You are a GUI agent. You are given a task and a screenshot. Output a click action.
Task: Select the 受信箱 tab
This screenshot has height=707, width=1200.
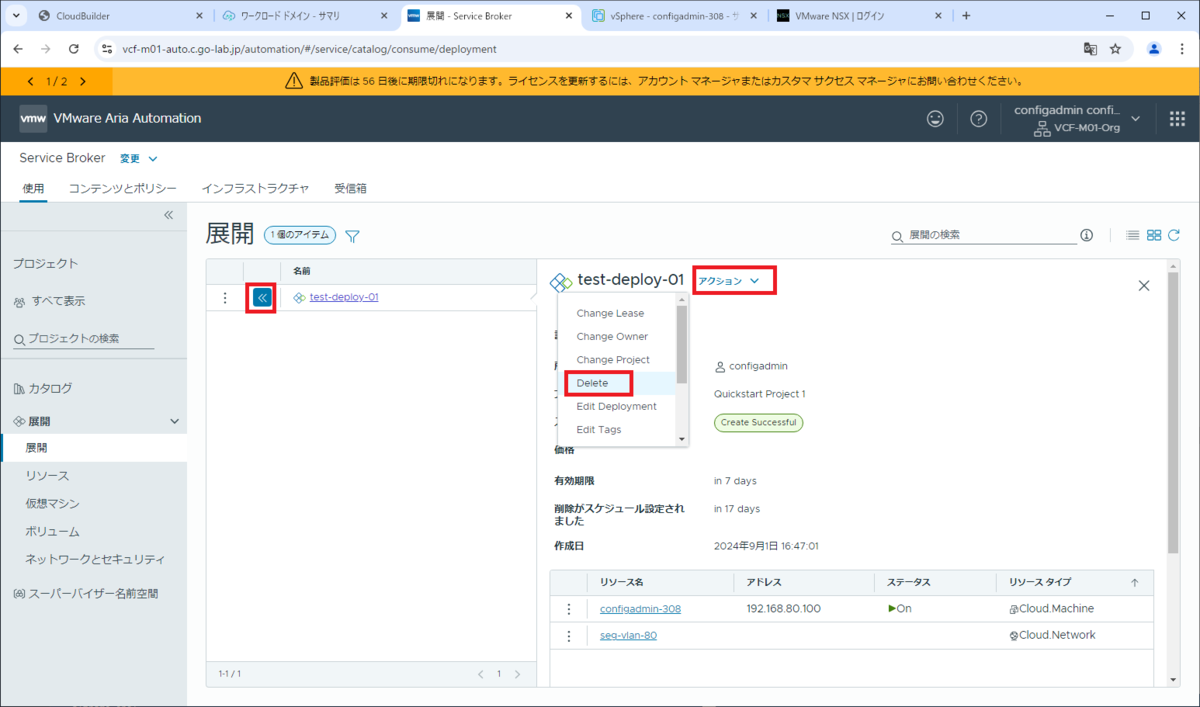(350, 188)
